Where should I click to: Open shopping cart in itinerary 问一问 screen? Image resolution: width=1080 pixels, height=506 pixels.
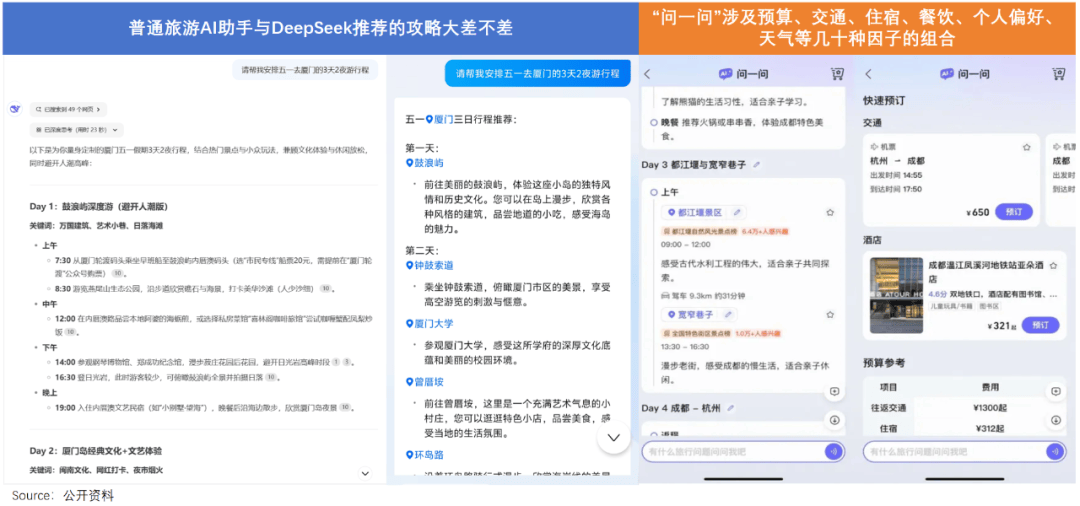click(x=837, y=74)
